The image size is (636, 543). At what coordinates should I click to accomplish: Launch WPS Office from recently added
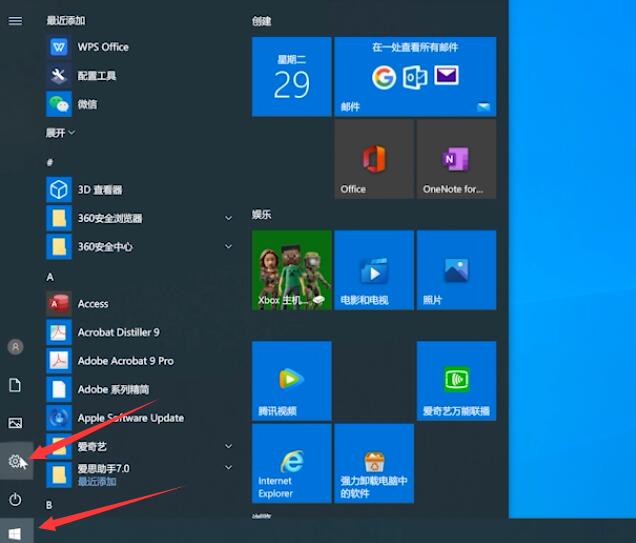[x=140, y=47]
